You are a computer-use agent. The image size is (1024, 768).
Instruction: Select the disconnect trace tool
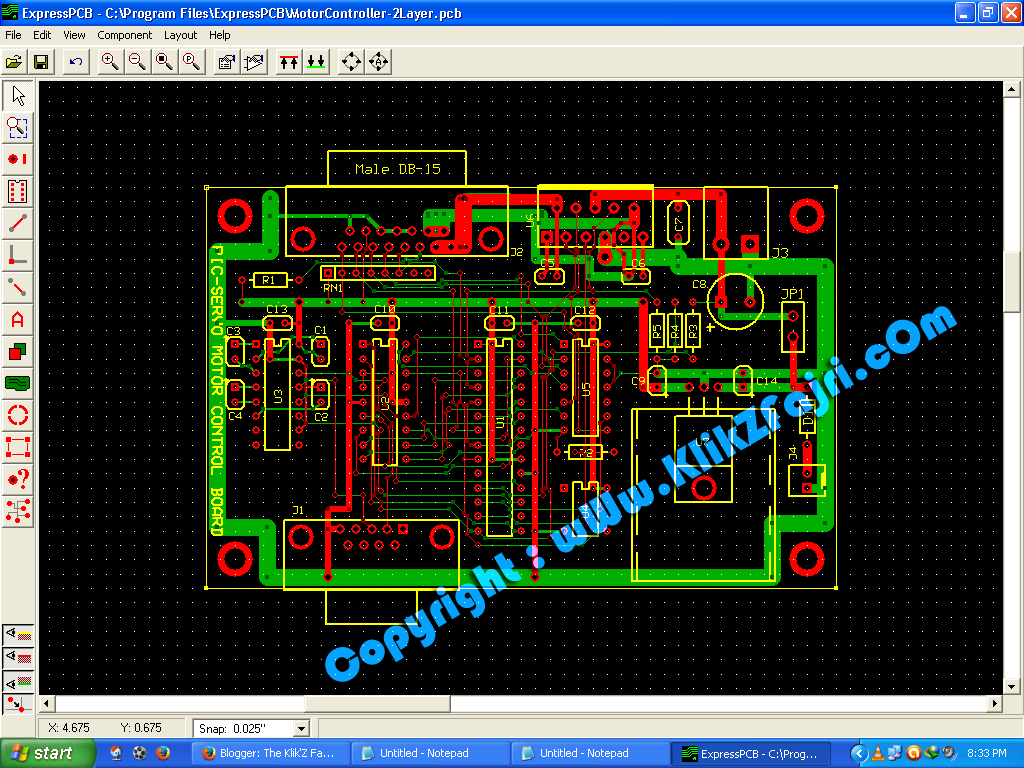18,287
